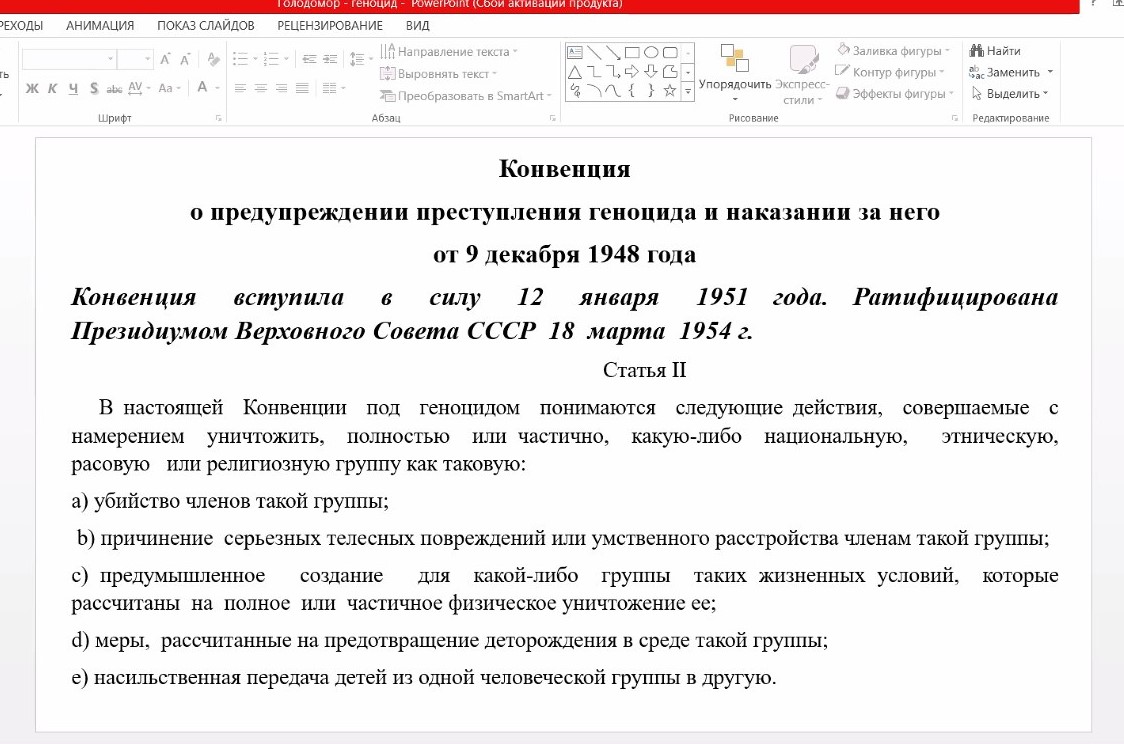Increase font size with the large A icon

point(165,59)
